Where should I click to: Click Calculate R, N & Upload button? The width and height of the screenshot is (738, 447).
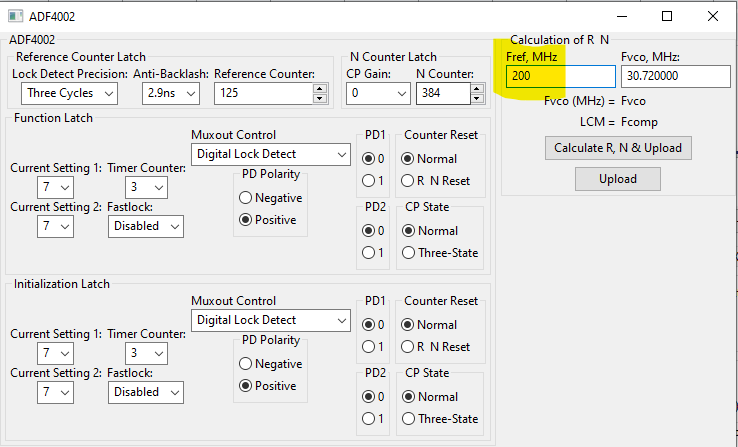pos(618,148)
